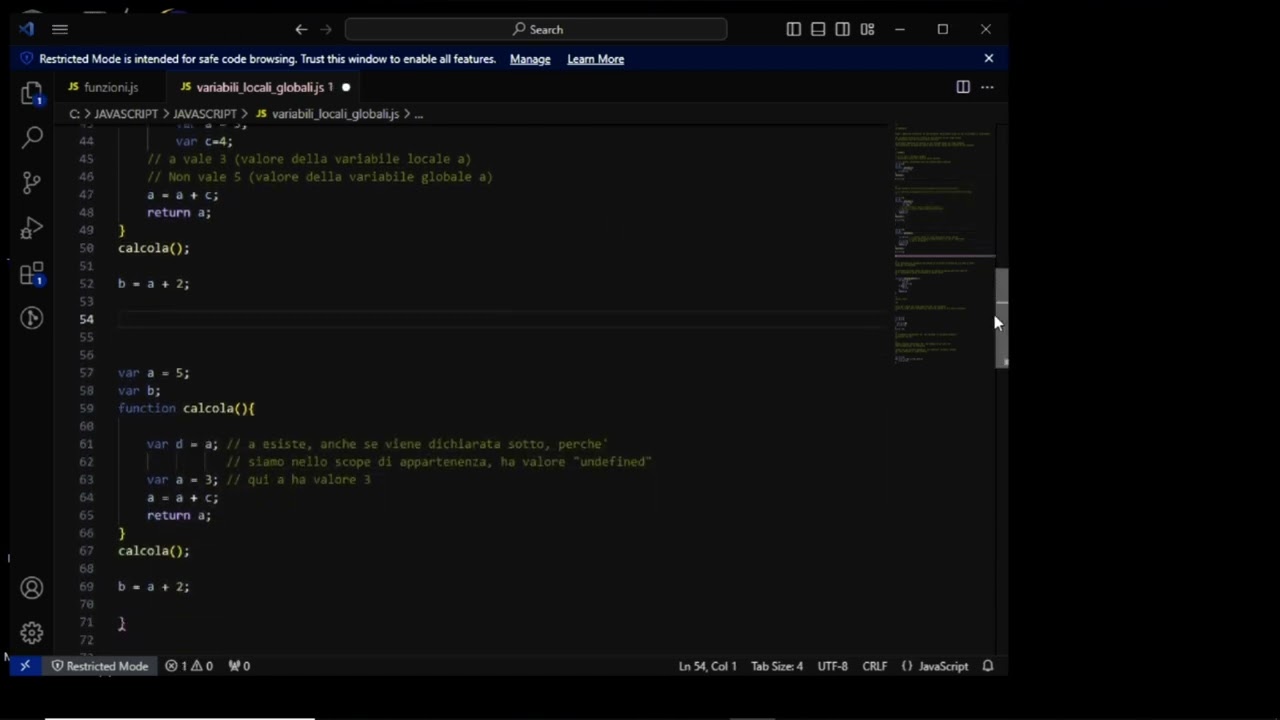Click the ports indicator showing 0
The height and width of the screenshot is (720, 1280).
[239, 666]
